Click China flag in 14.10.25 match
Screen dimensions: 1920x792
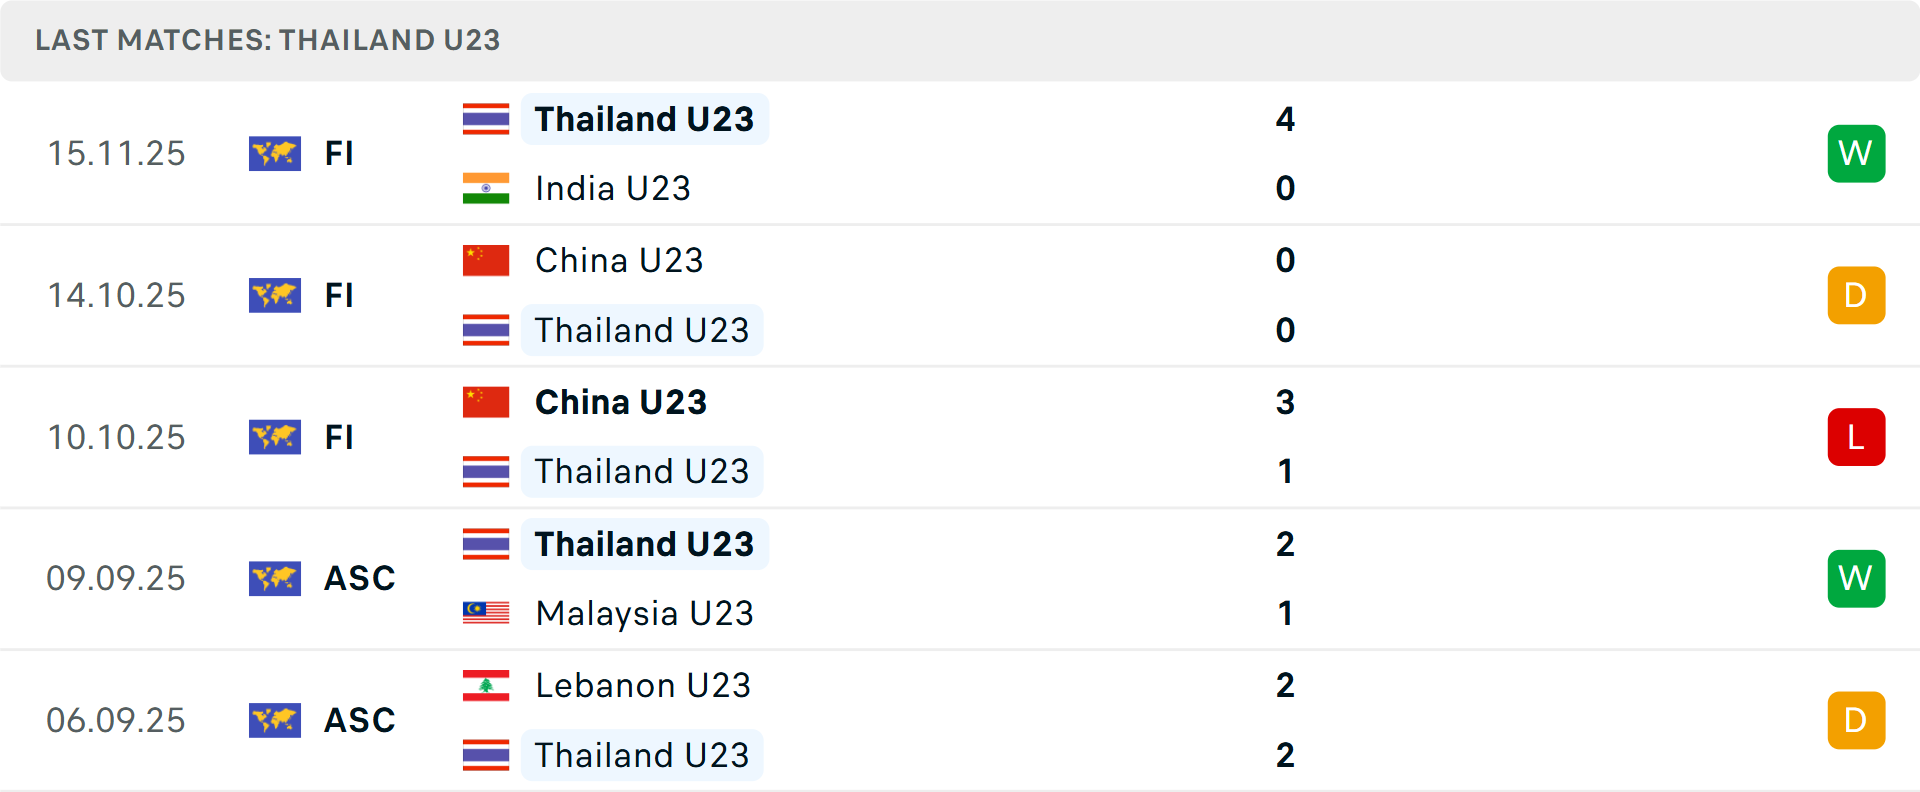(x=486, y=260)
